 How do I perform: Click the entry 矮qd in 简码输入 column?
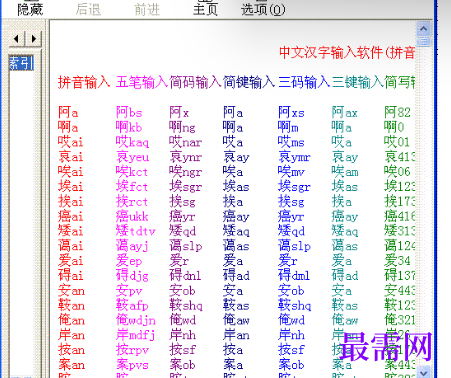point(182,231)
